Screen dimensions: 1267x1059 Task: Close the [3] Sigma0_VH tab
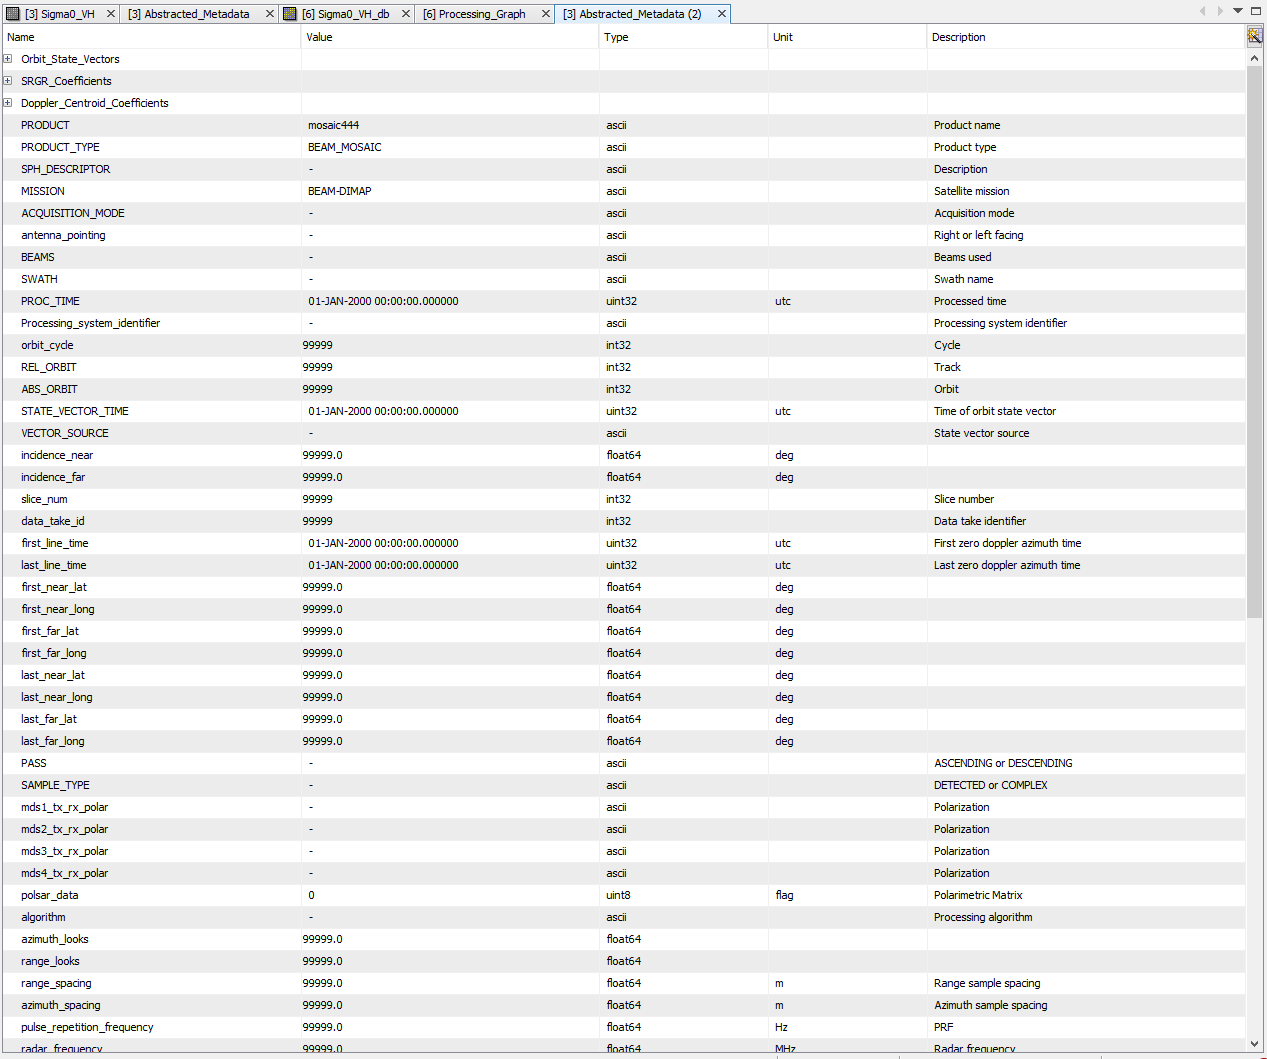110,14
